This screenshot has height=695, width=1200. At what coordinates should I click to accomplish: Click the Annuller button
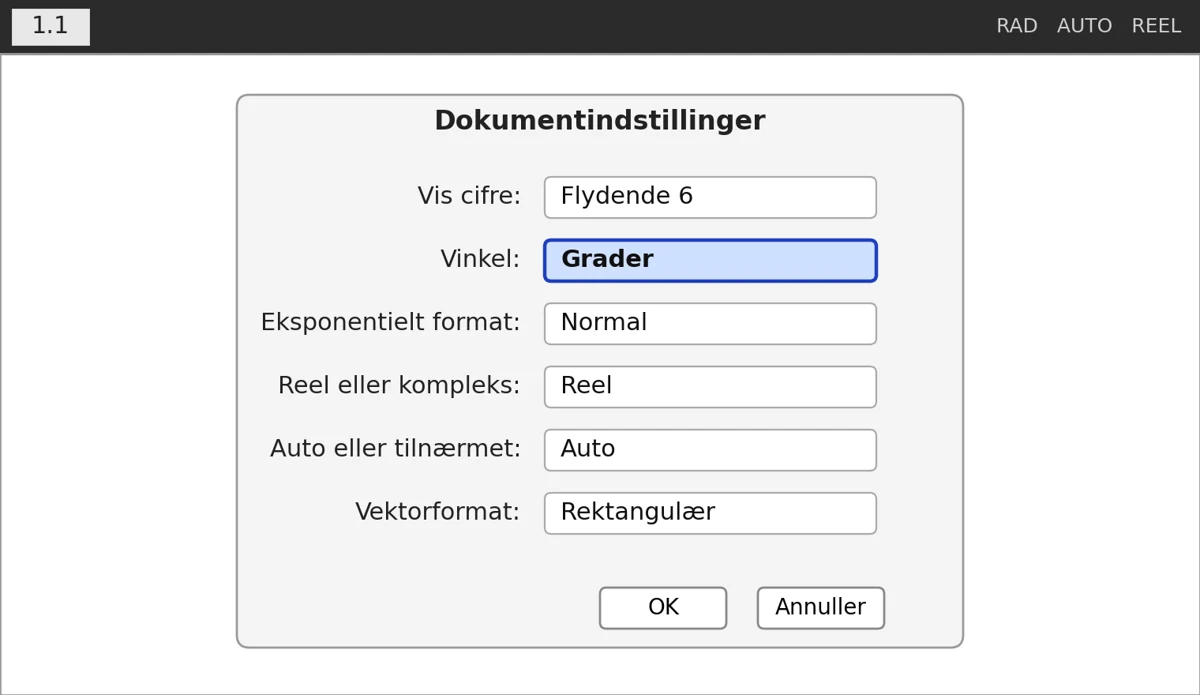click(821, 608)
